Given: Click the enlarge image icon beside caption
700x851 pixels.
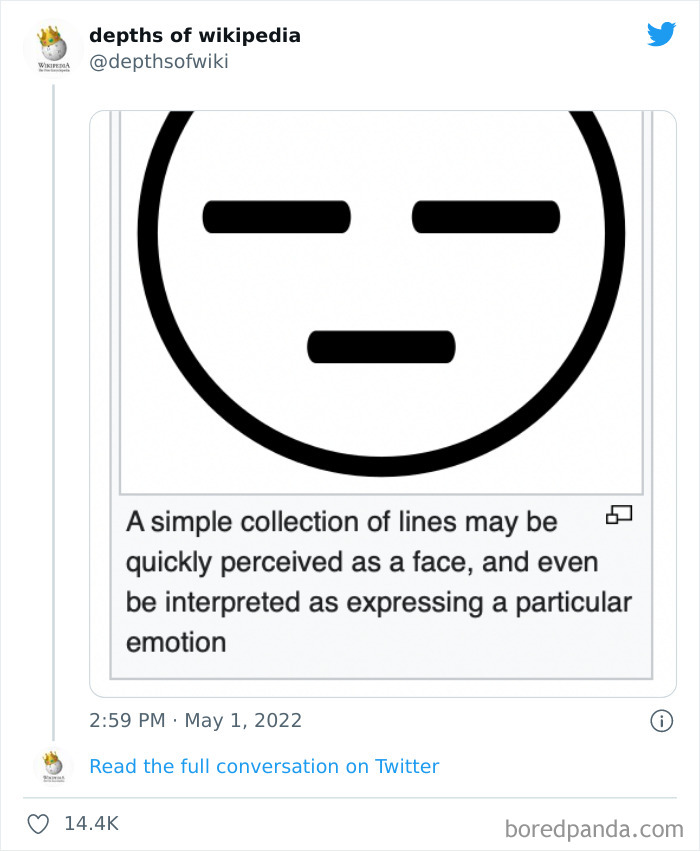Looking at the screenshot, I should [619, 515].
